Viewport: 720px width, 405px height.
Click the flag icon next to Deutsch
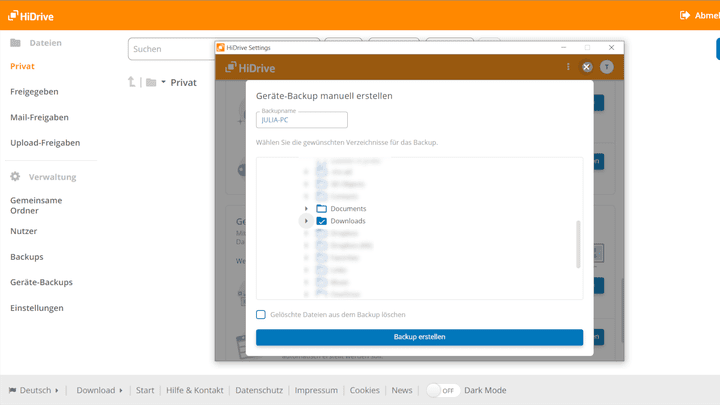click(12, 390)
